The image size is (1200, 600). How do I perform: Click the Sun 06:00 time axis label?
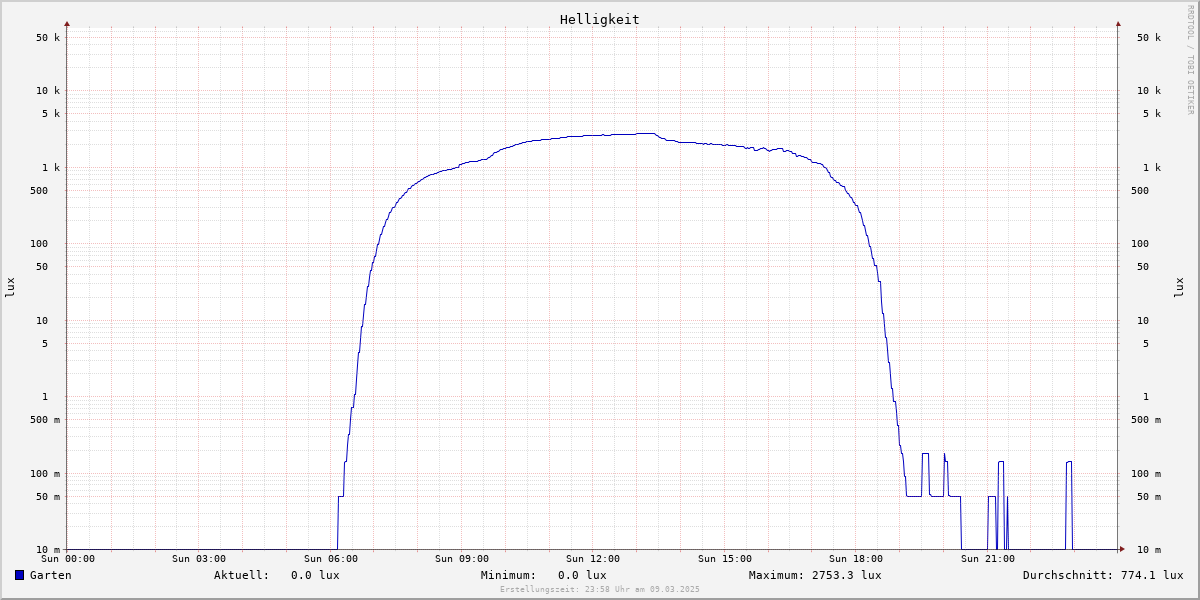pos(331,559)
